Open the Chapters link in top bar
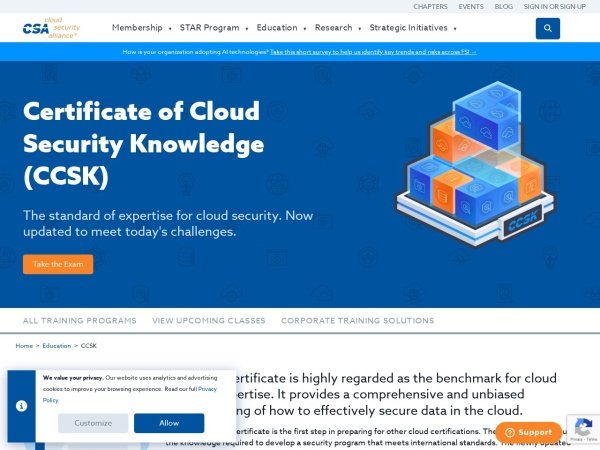600x450 pixels. (x=430, y=7)
